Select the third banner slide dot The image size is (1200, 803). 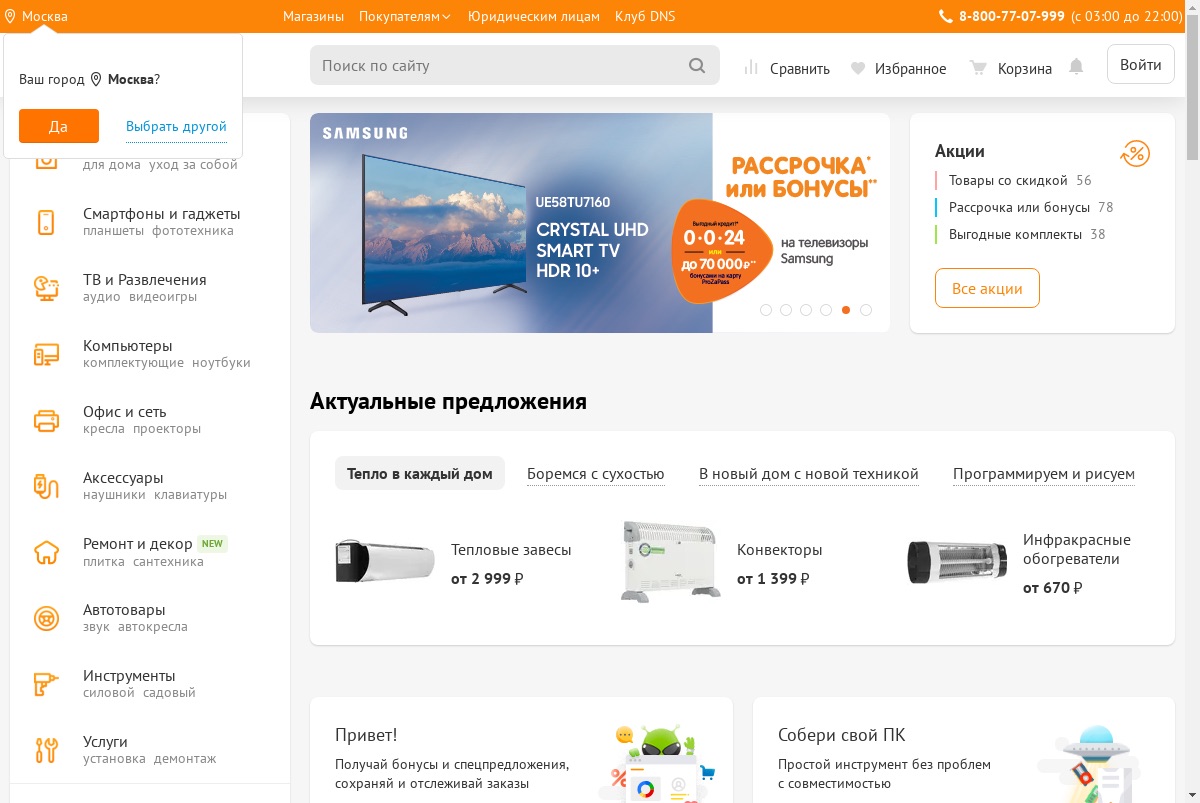point(806,310)
